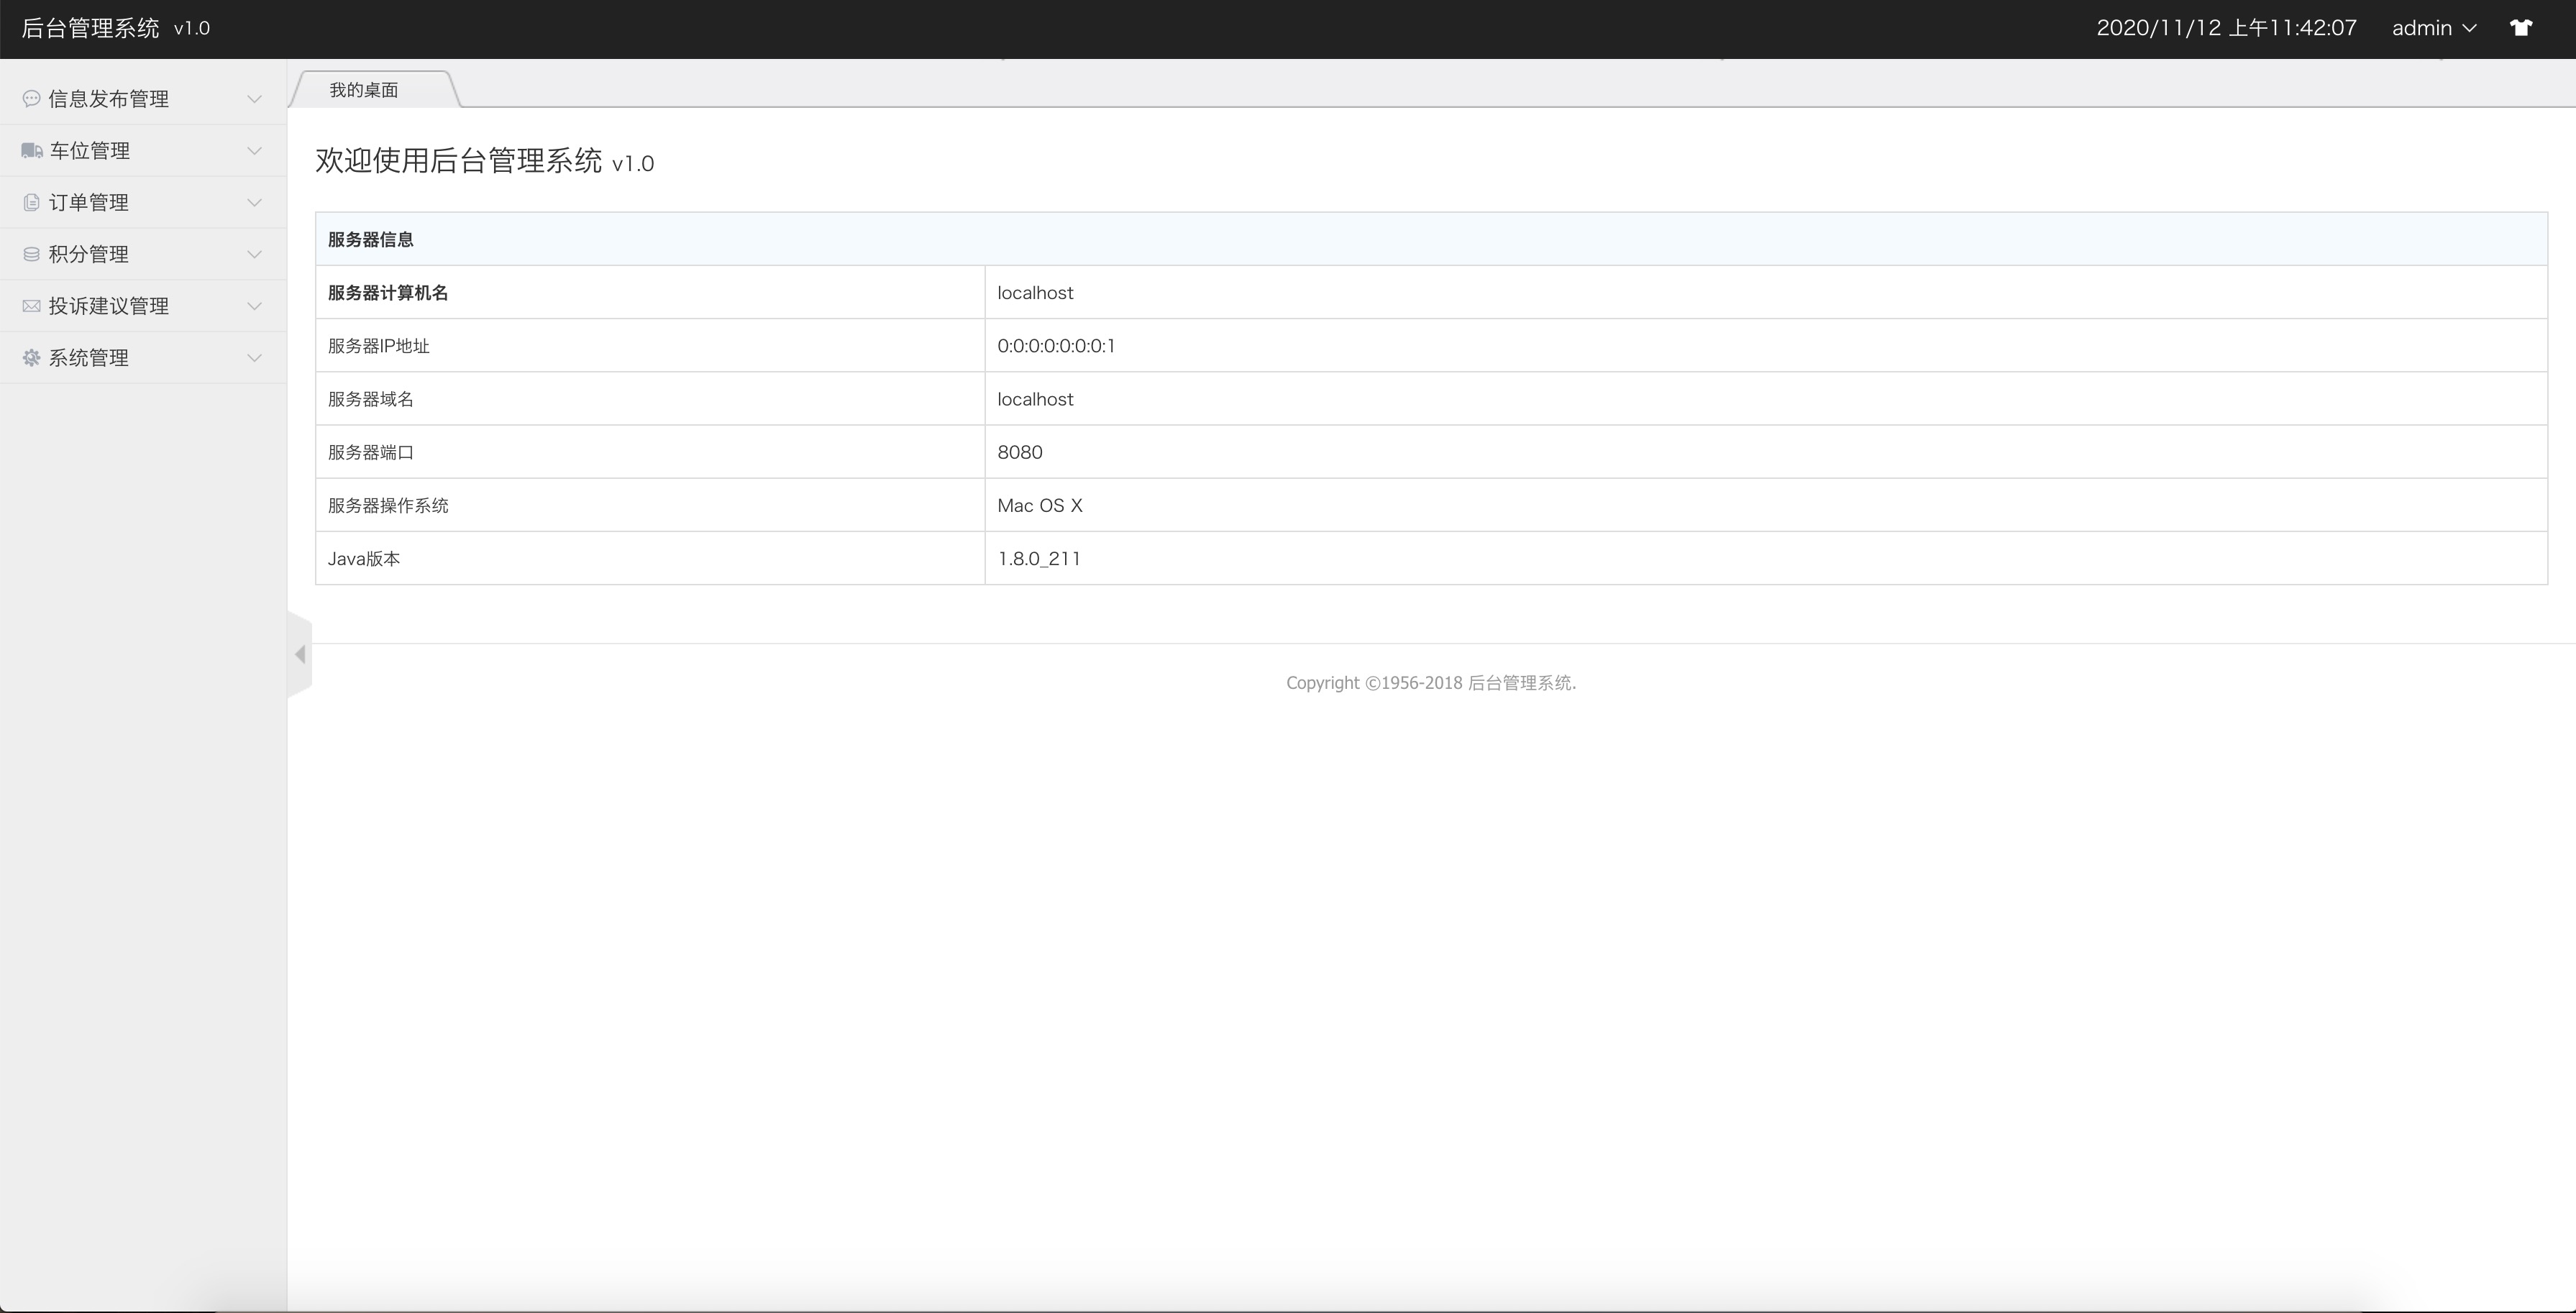Open the T-shirt skin theme icon

point(2520,28)
